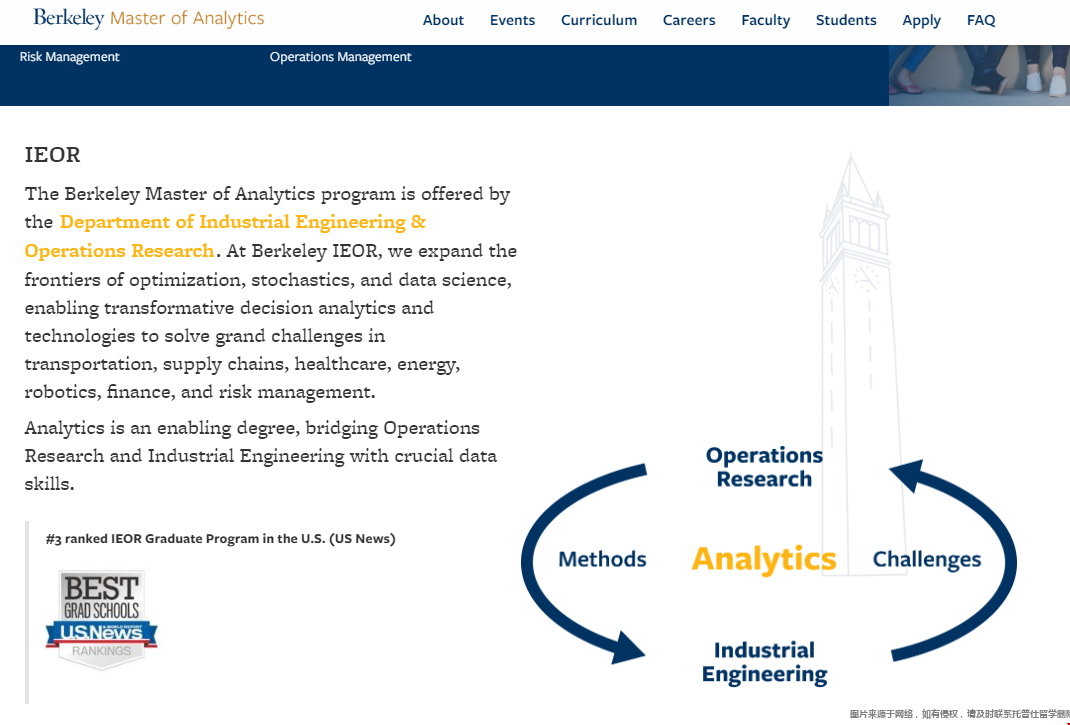
Task: Open the FAQ page
Action: (981, 20)
